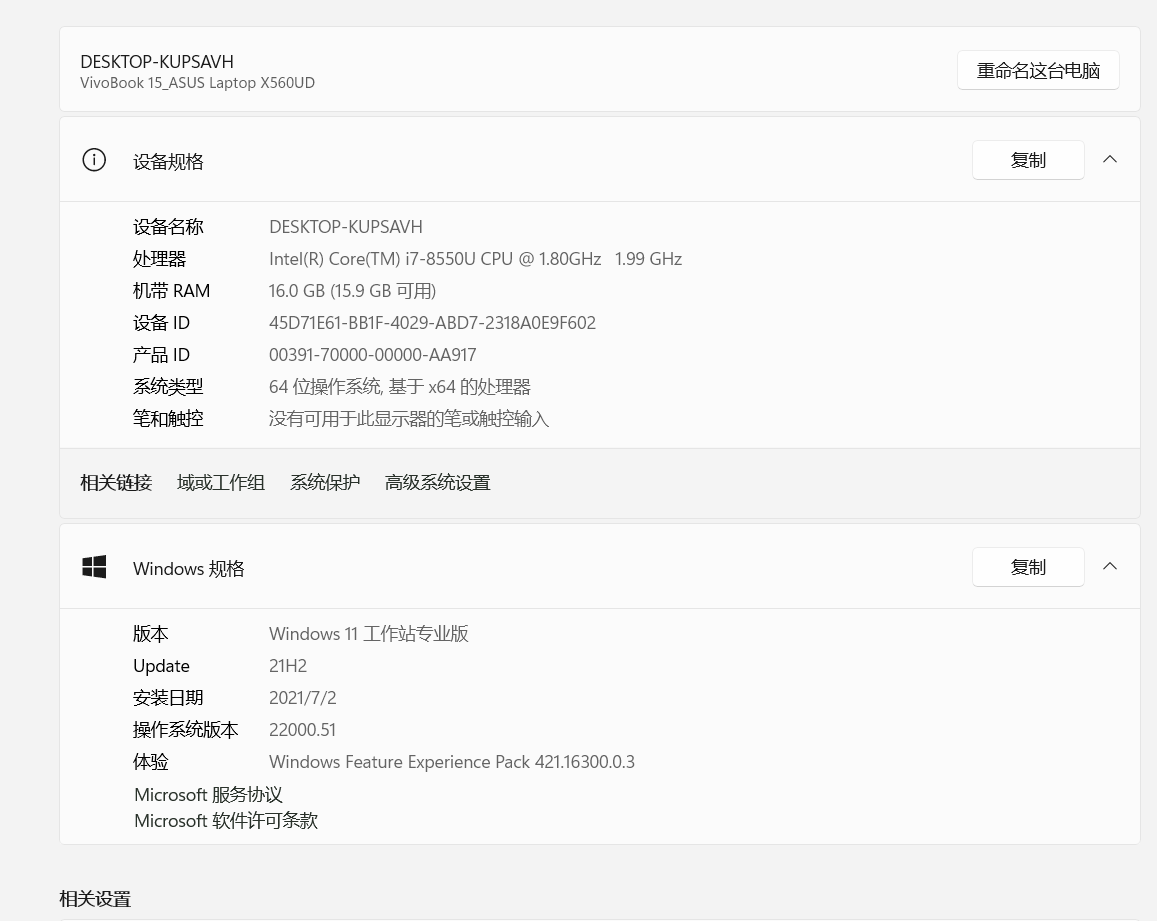Image resolution: width=1157 pixels, height=921 pixels.
Task: Click the device specifications info icon
Action: tap(94, 159)
